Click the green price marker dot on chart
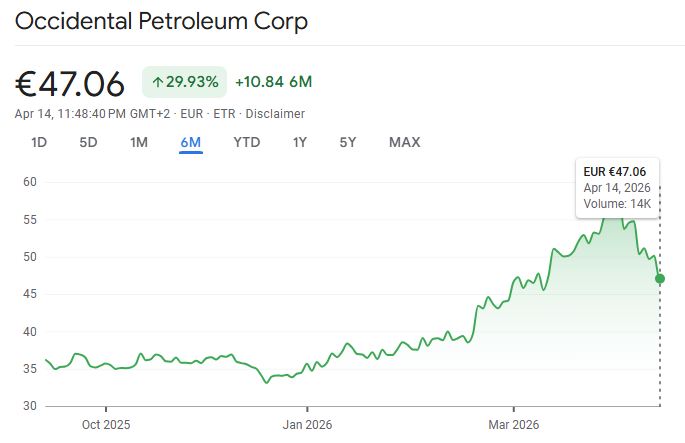This screenshot has height=443, width=685. [660, 278]
